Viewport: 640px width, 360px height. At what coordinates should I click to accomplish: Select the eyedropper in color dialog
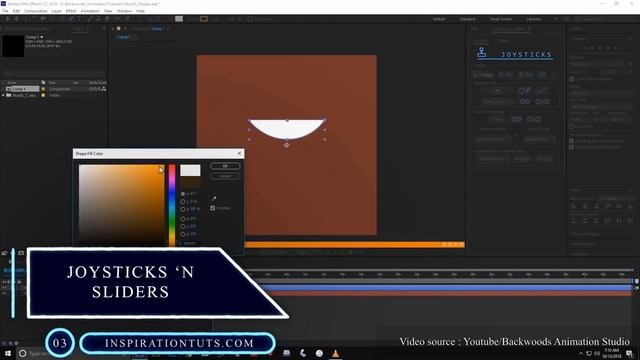click(214, 198)
